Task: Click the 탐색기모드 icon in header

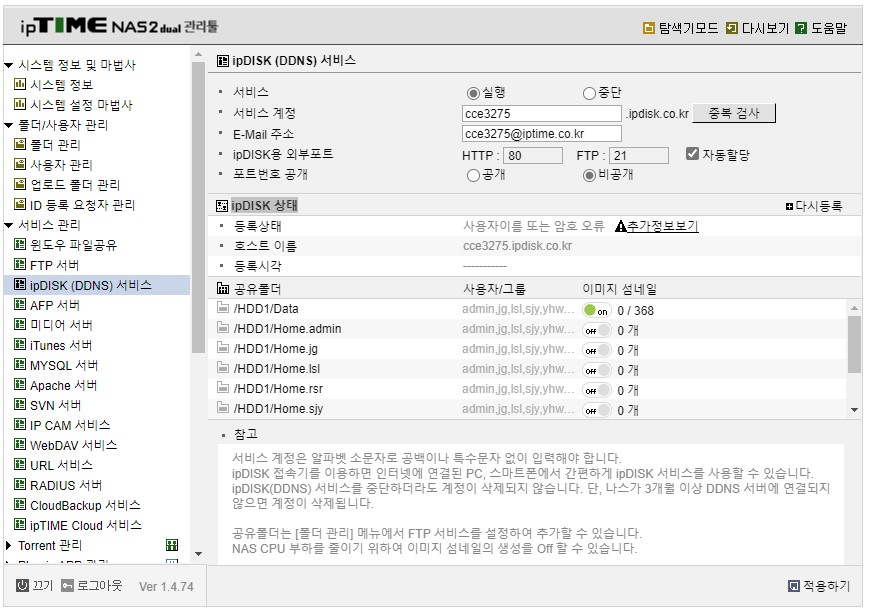Action: click(x=648, y=28)
